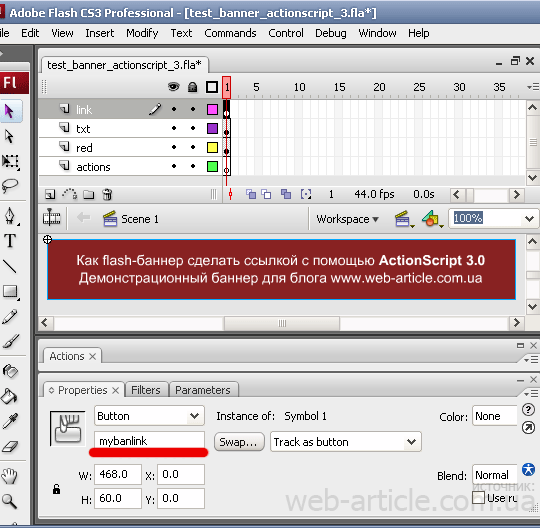Toggle lock dot of actions layer
Image resolution: width=540 pixels, height=528 pixels.
(193, 166)
